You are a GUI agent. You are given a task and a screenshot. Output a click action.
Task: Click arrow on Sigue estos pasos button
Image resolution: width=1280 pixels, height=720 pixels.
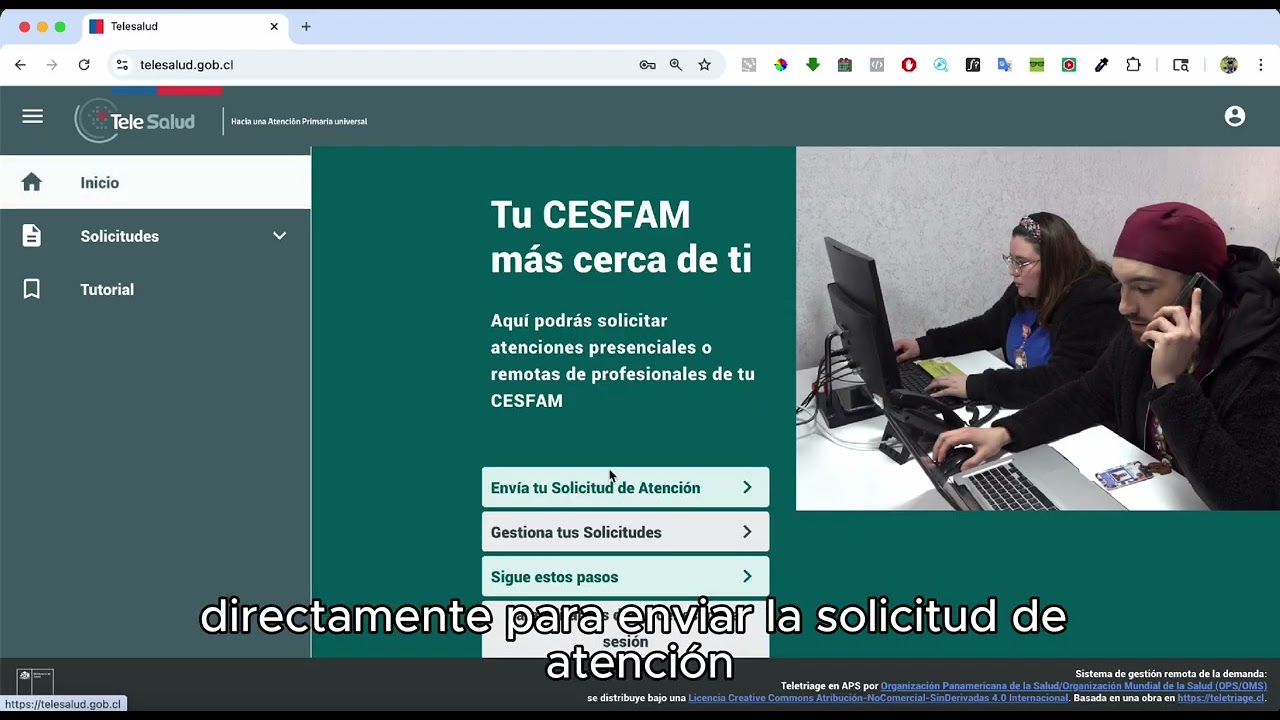click(747, 577)
